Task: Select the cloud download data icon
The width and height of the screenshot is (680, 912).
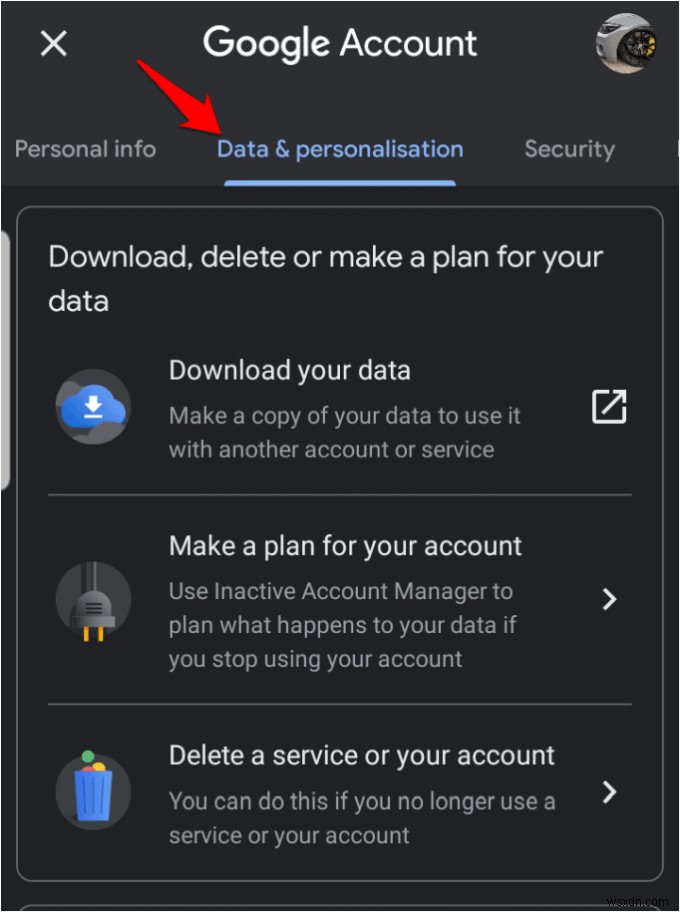Action: pos(92,406)
